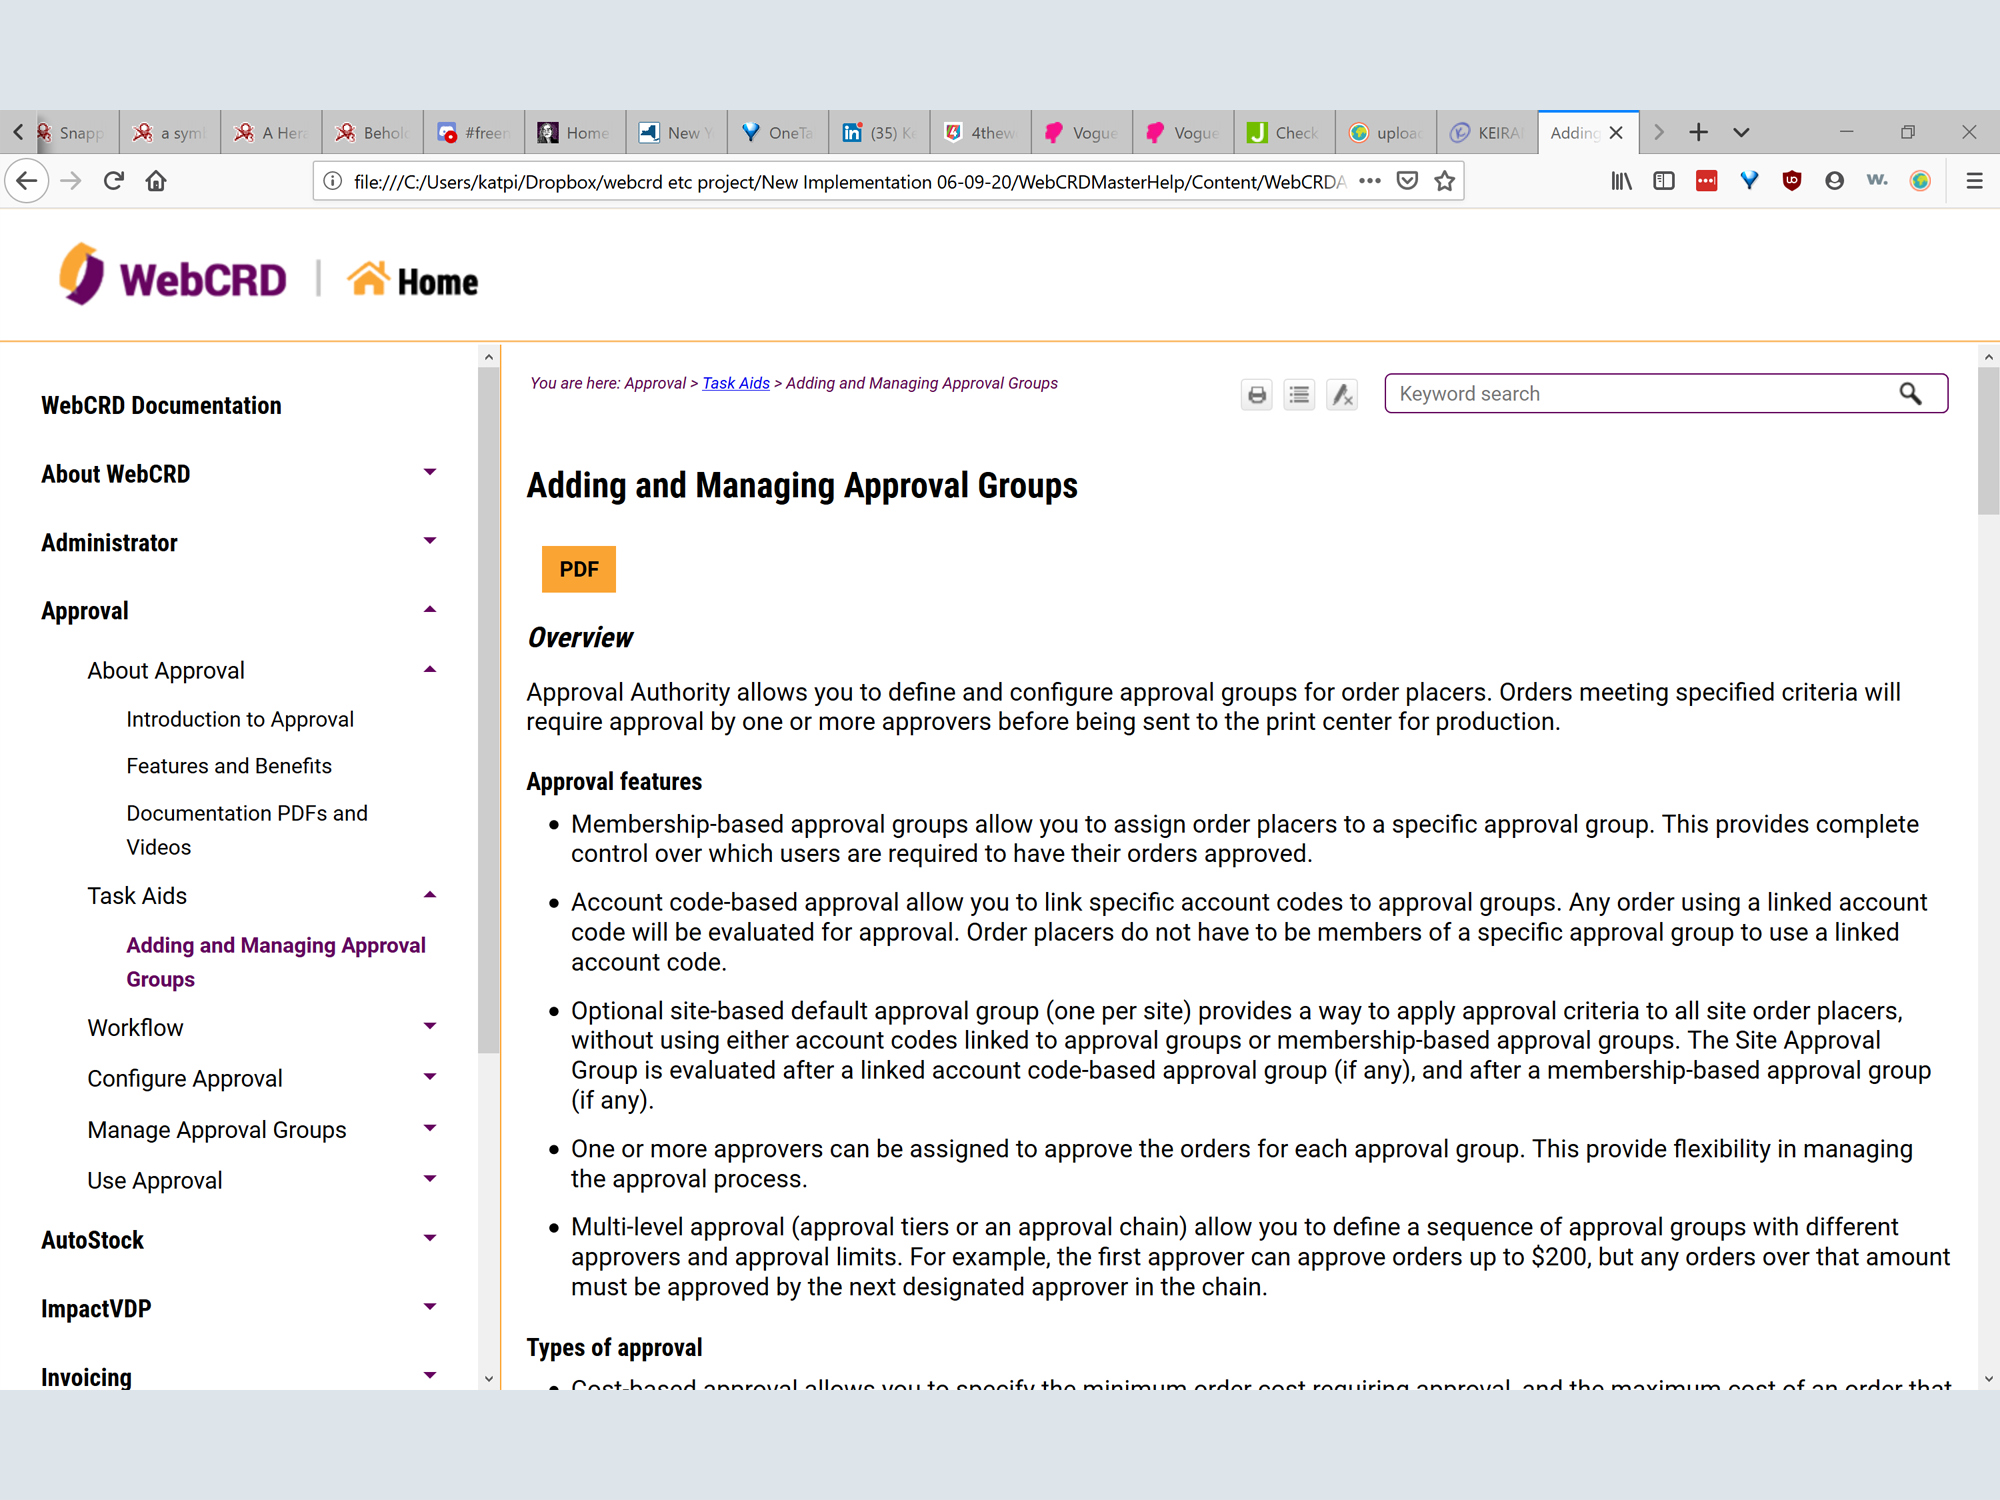Open the browser home page icon

click(x=156, y=181)
